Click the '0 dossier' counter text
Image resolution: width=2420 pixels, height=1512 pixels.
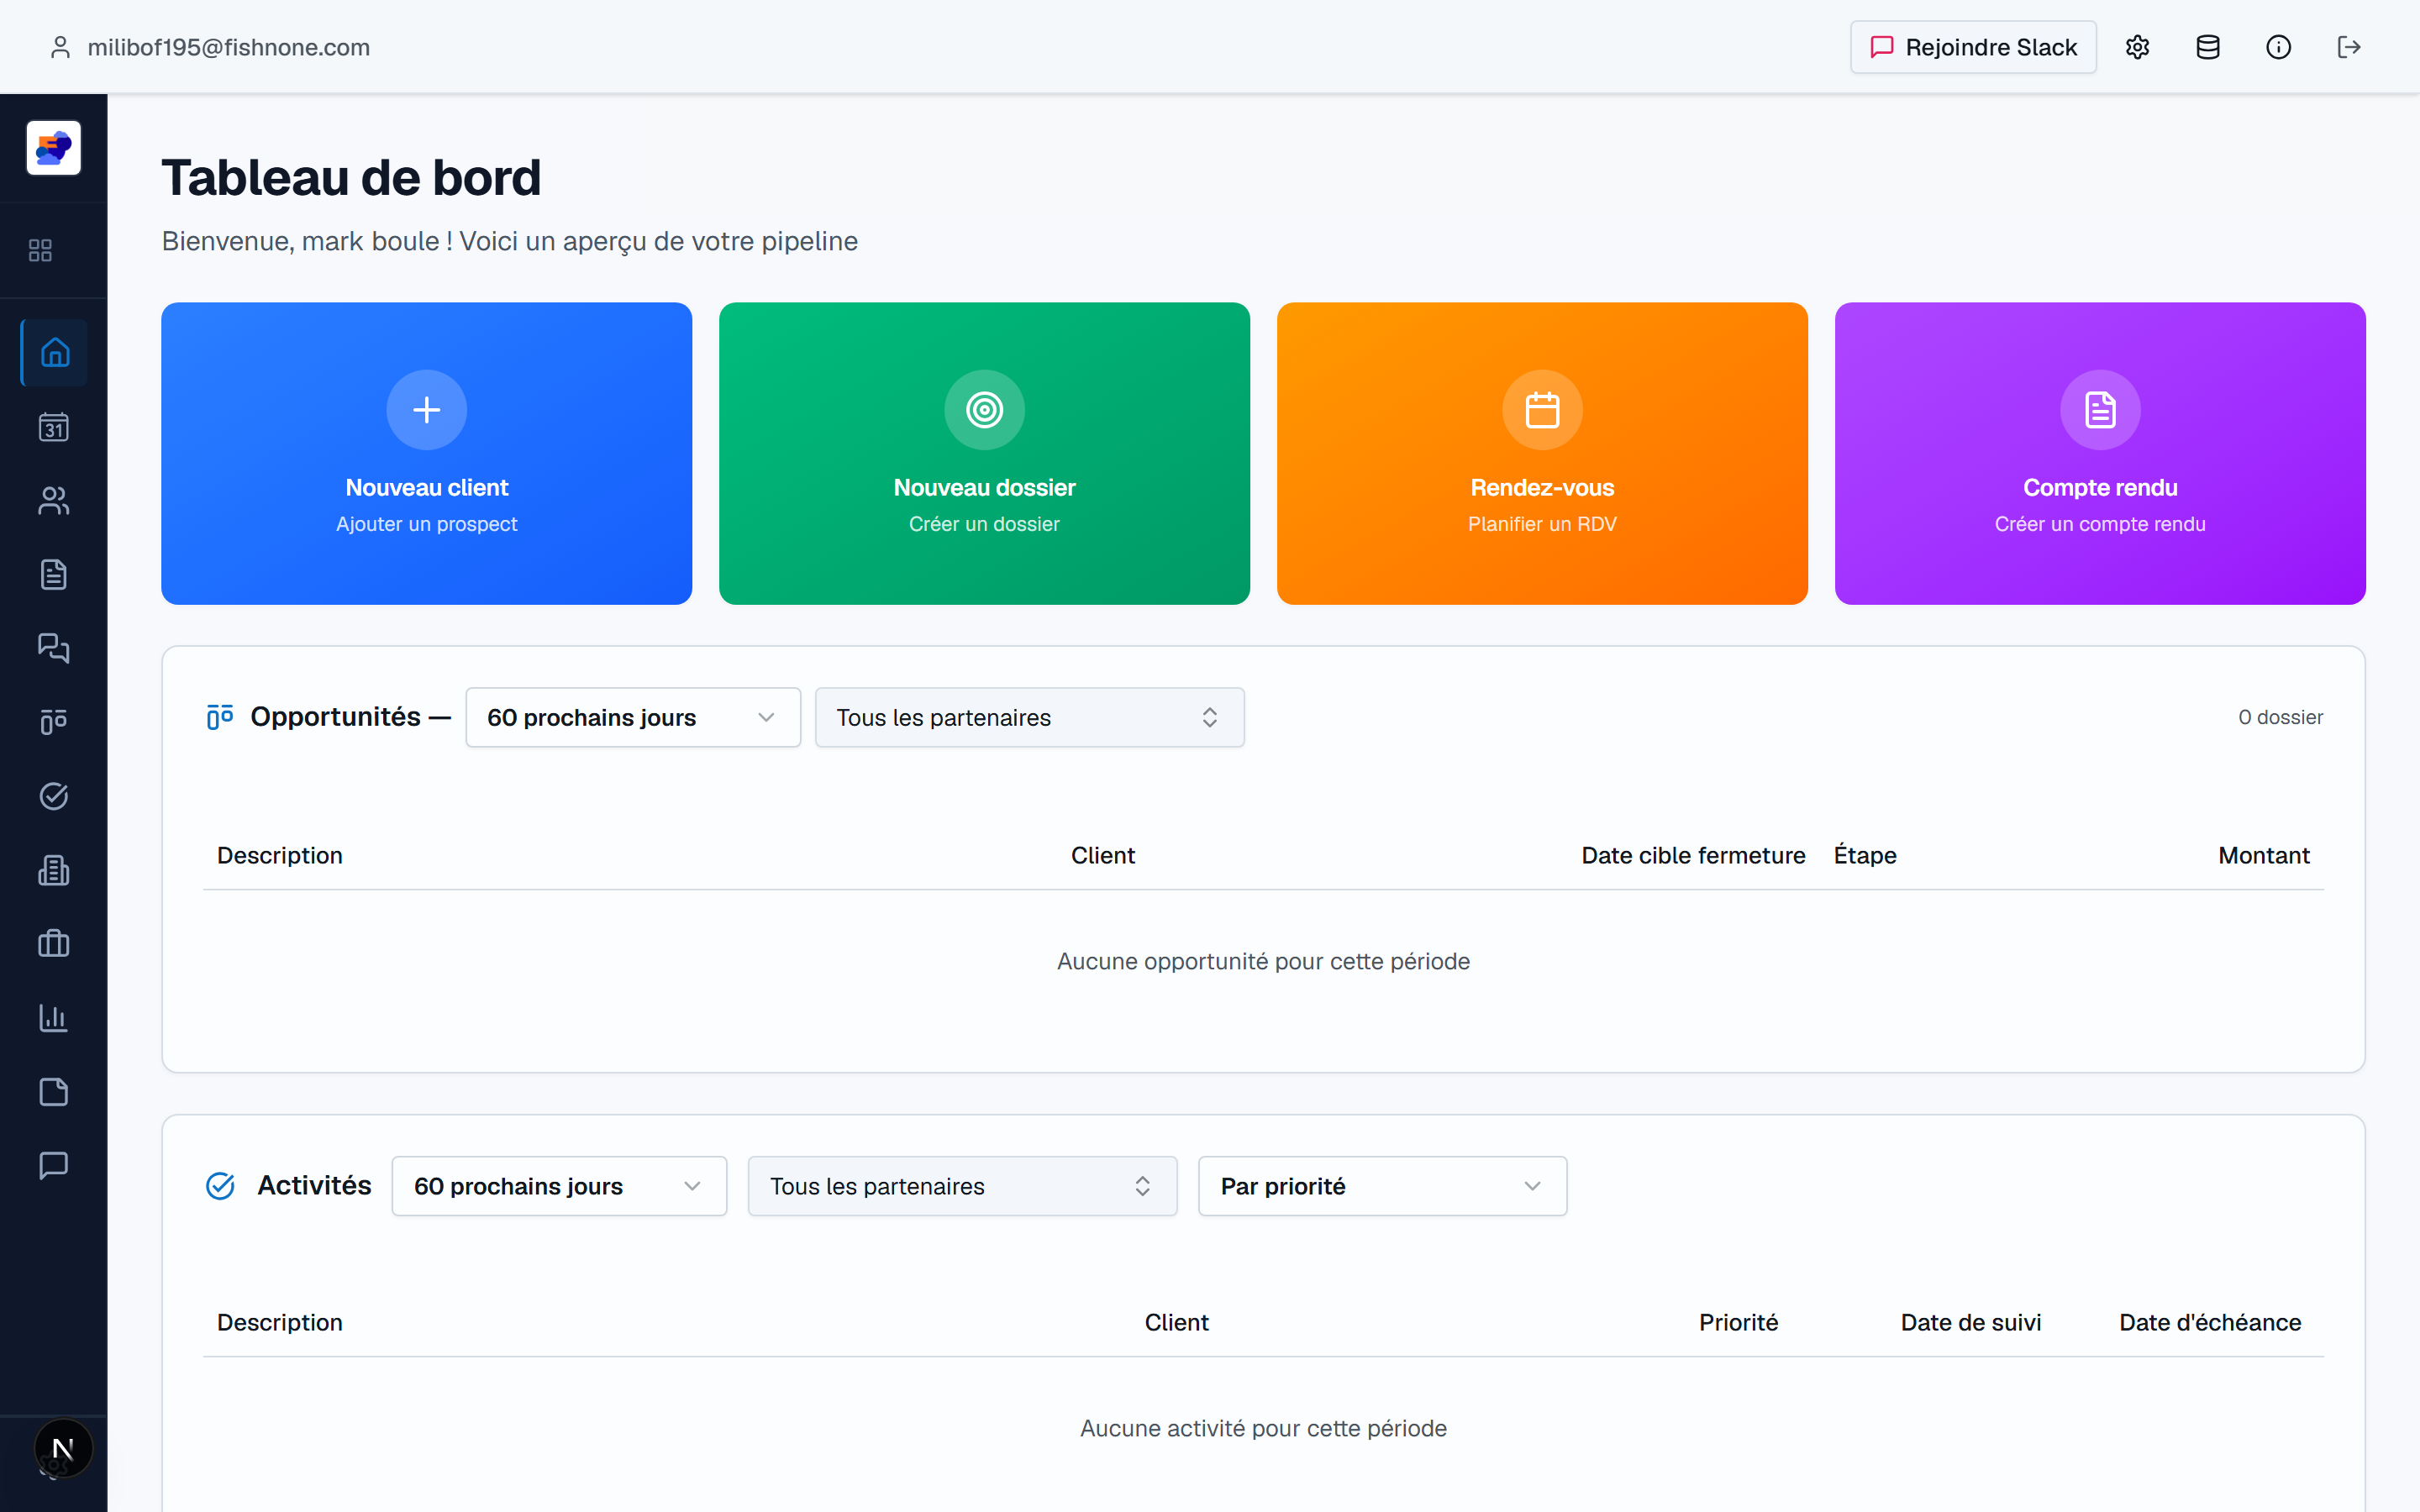pyautogui.click(x=2281, y=717)
